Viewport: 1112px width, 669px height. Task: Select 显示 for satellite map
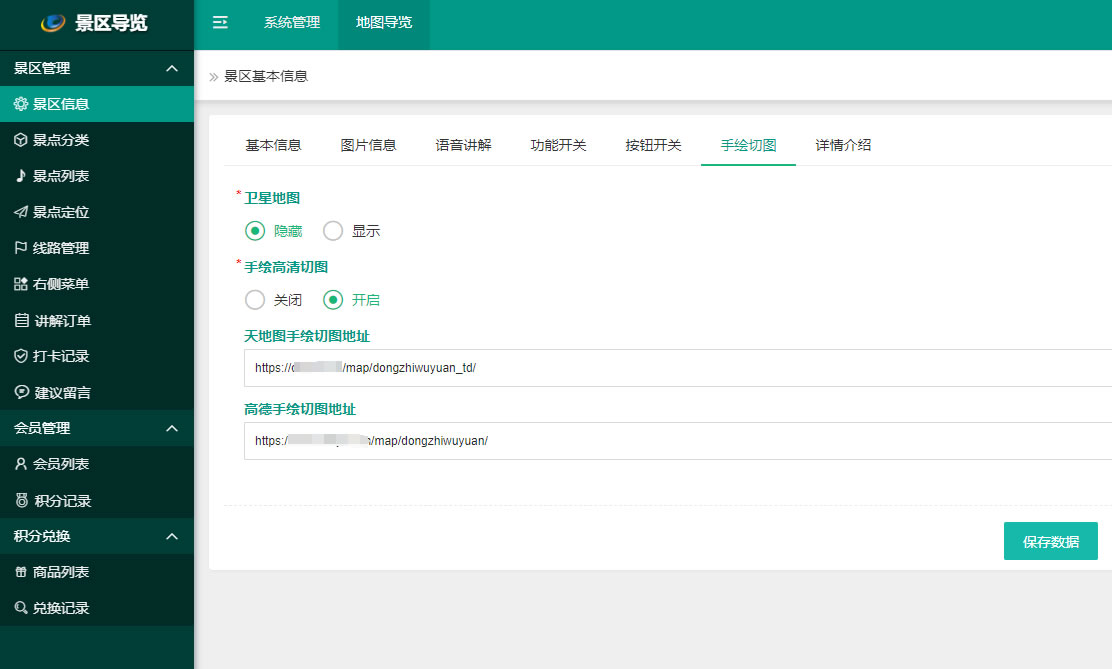pos(333,231)
